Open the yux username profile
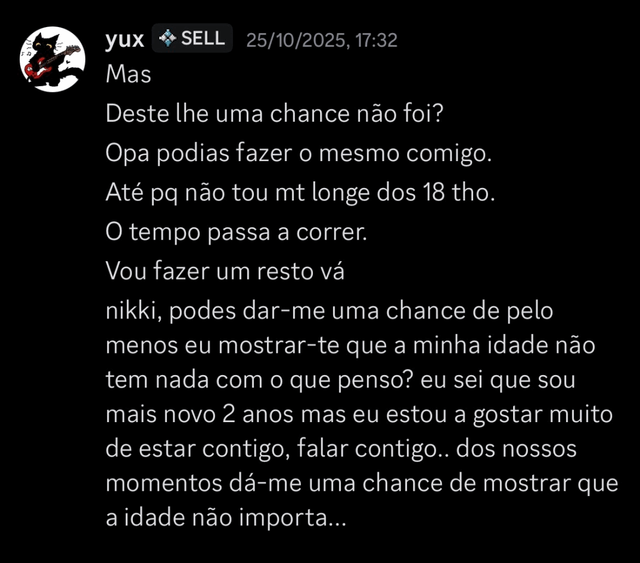Screen dimensions: 640x563 pyautogui.click(x=124, y=40)
